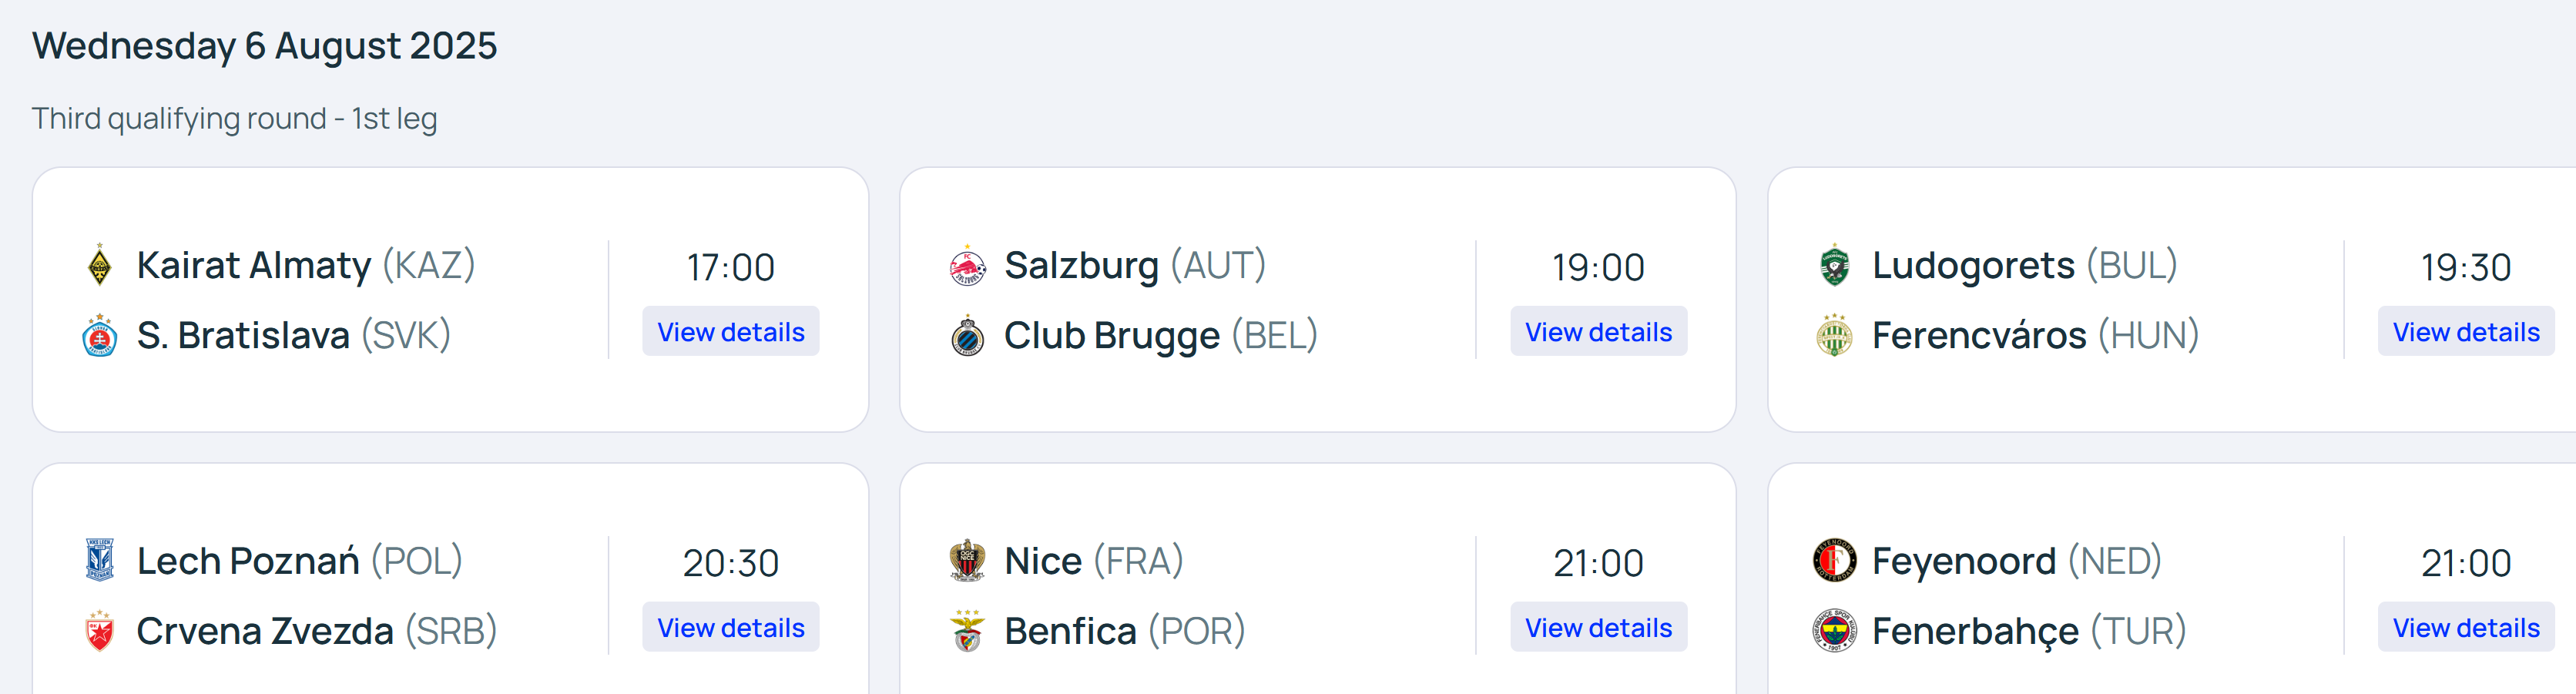Select the Club Brugge team name
Viewport: 2576px width, 694px height.
1111,336
